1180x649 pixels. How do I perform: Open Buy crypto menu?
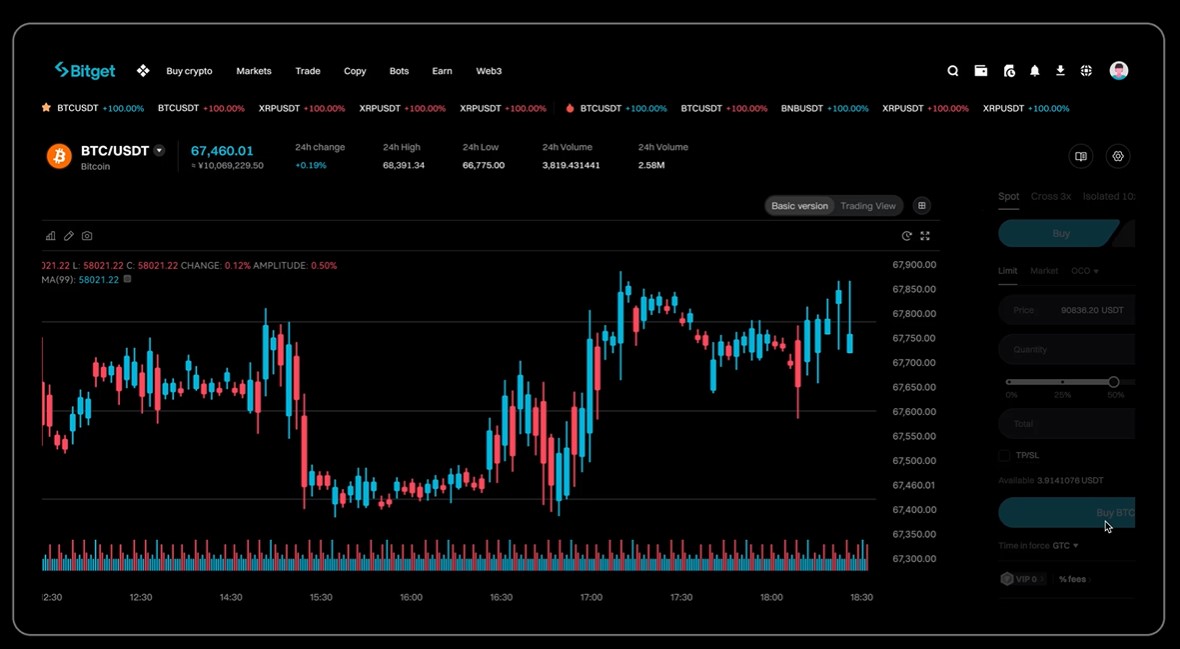tap(189, 71)
